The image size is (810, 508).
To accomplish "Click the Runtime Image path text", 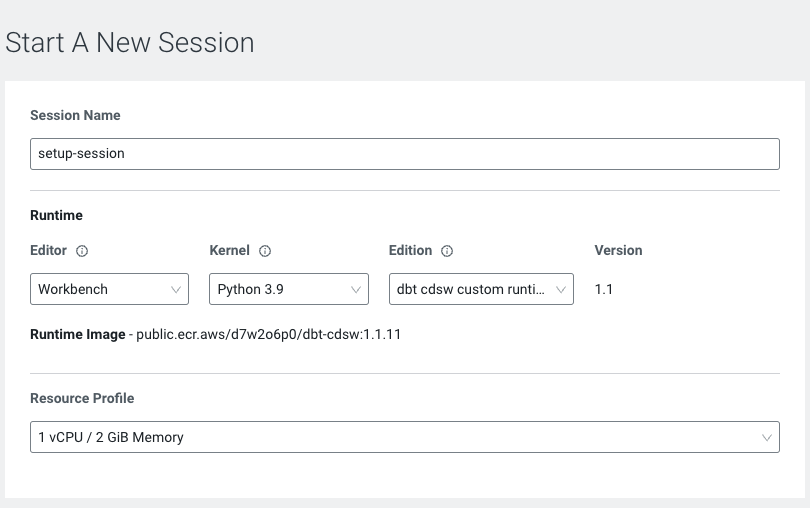I will 270,334.
